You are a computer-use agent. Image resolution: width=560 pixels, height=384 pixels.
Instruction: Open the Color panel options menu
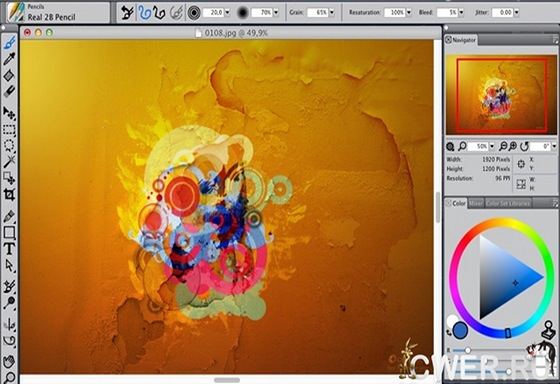click(x=555, y=203)
